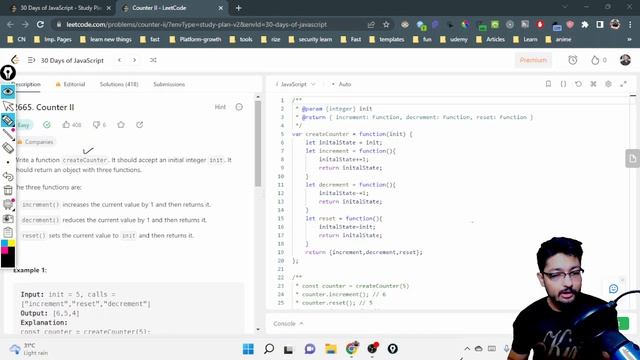Click the editor bookmark icon

point(548,84)
